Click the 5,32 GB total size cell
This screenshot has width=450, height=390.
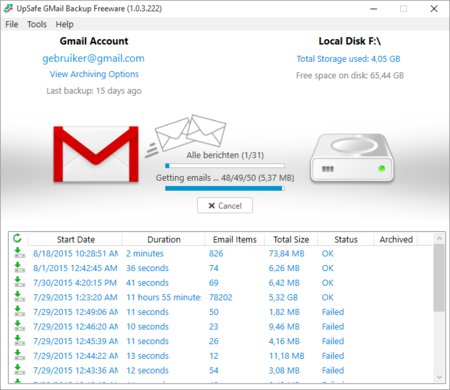coord(283,297)
